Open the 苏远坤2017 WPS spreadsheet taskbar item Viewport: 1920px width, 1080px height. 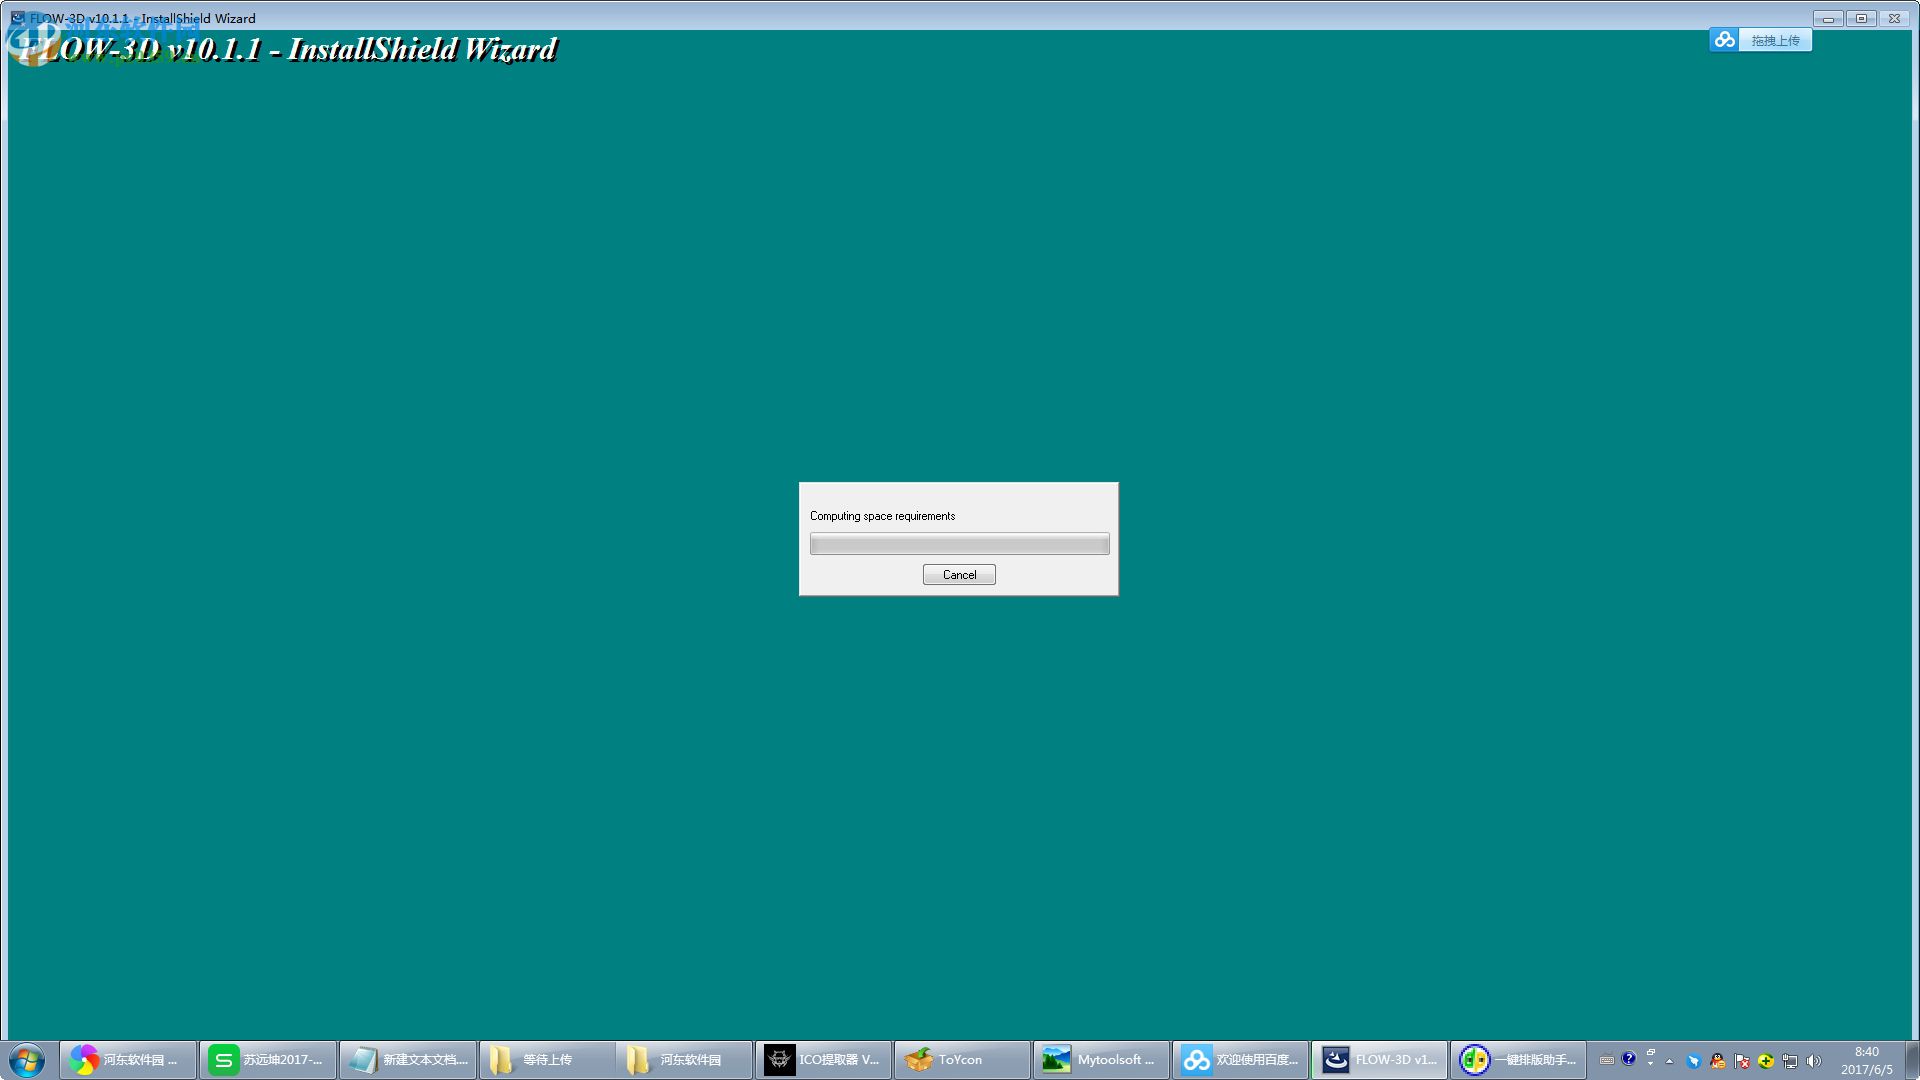click(x=267, y=1060)
